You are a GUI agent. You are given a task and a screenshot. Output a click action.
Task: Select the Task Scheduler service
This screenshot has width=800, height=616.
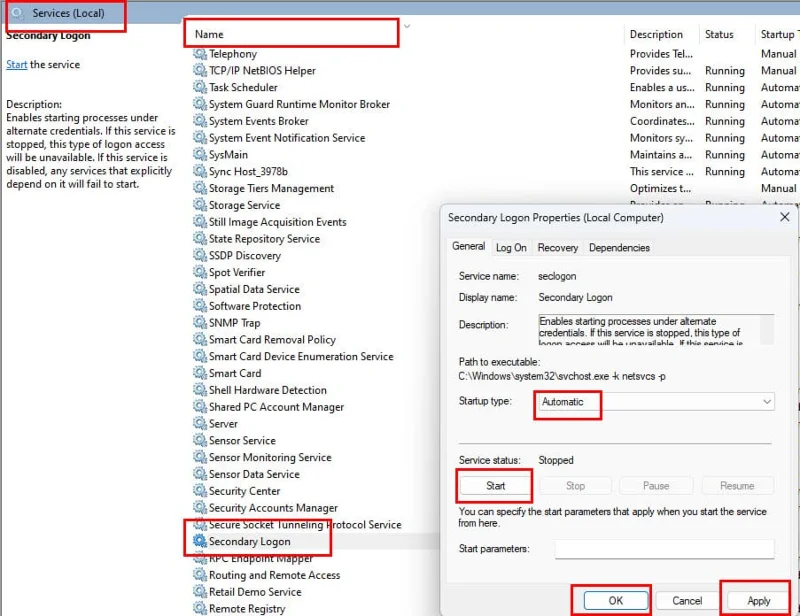tap(242, 87)
